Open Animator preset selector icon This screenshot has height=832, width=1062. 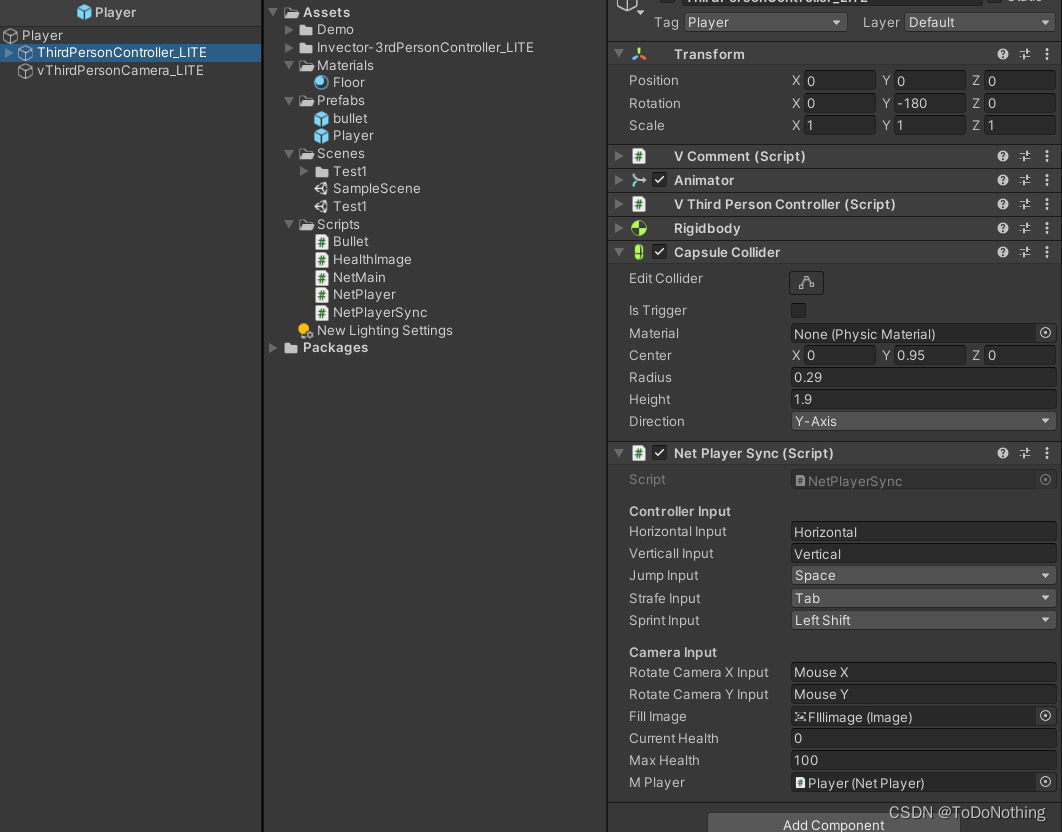coord(1025,180)
